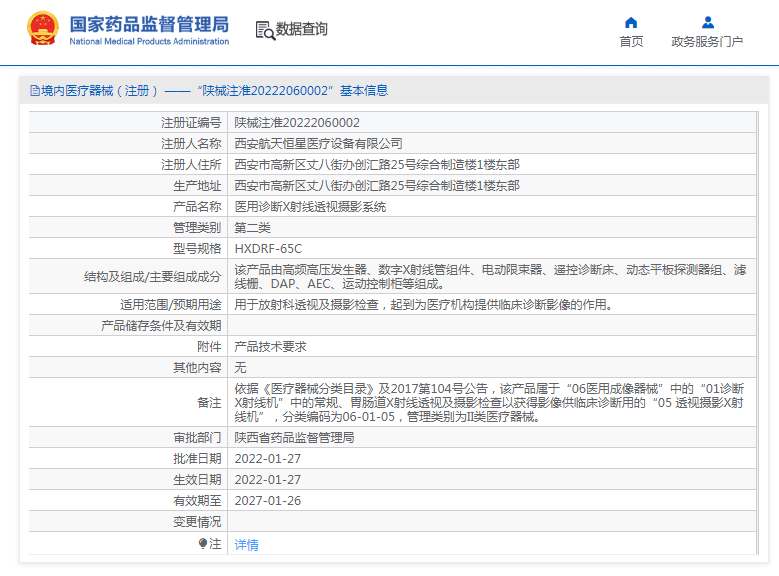Open the 首页 home link
The image size is (779, 576).
click(x=631, y=42)
